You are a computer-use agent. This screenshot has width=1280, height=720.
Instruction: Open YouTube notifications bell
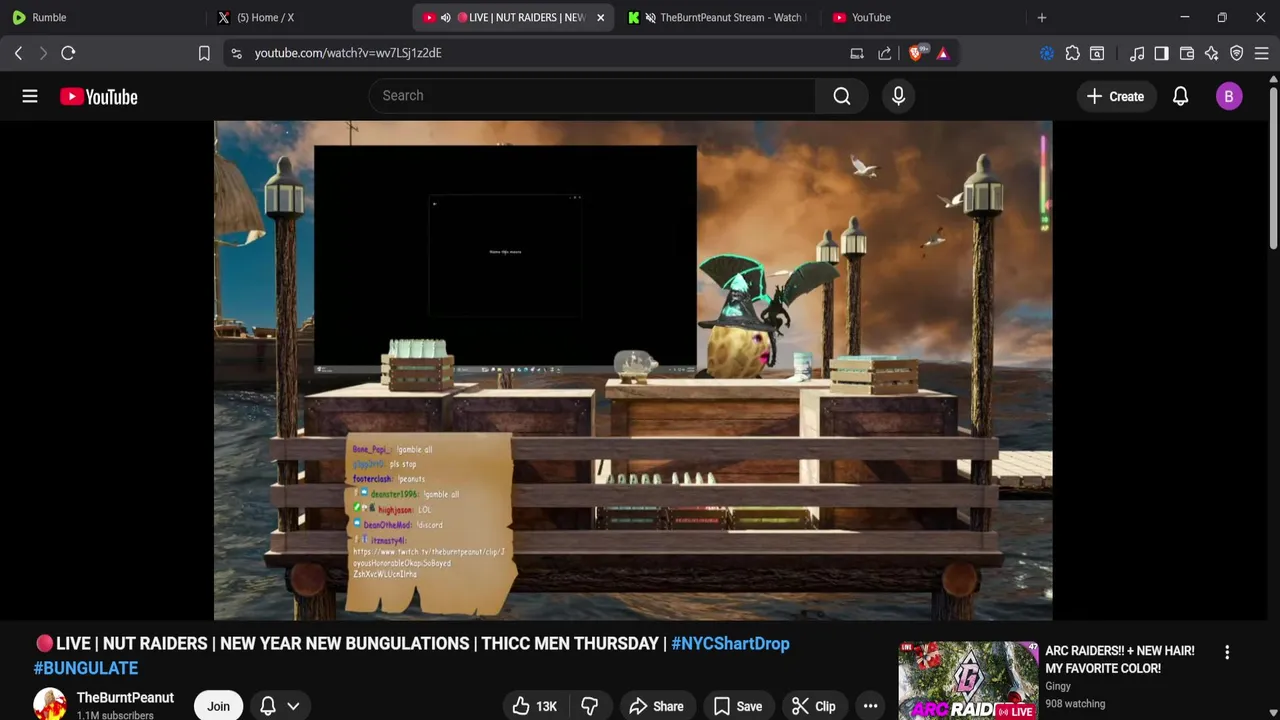(1180, 96)
